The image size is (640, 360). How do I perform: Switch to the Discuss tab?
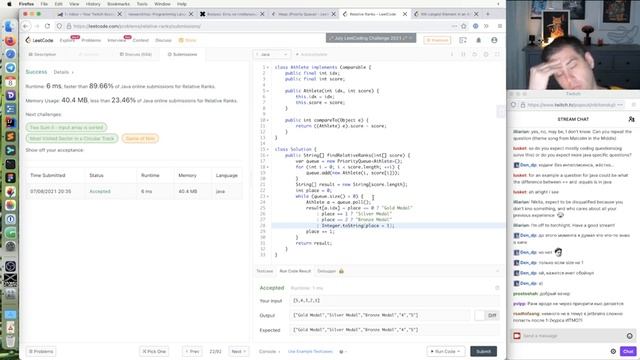136,54
